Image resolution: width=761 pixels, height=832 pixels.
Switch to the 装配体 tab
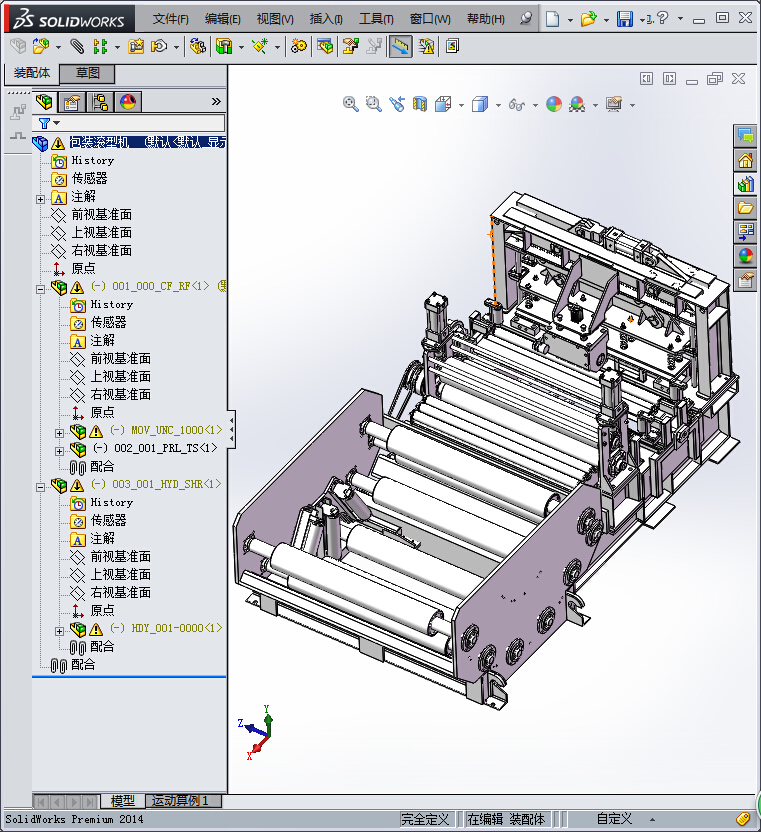(31, 73)
